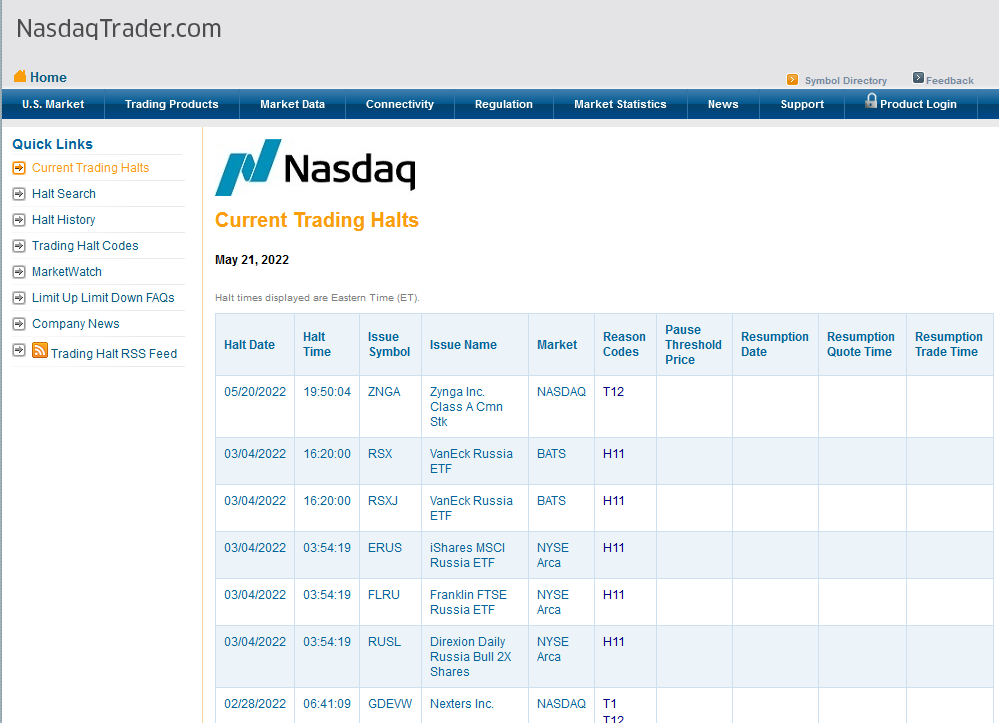The height and width of the screenshot is (723, 1001).
Task: Click the T1 reason code for GDEVW
Action: click(610, 704)
